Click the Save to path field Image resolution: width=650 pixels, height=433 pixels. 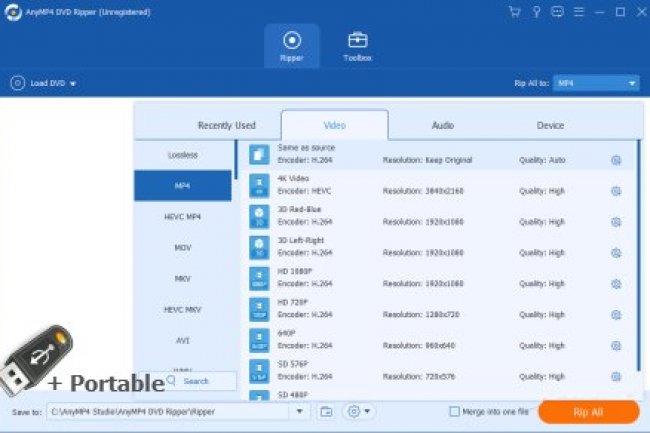[x=168, y=411]
